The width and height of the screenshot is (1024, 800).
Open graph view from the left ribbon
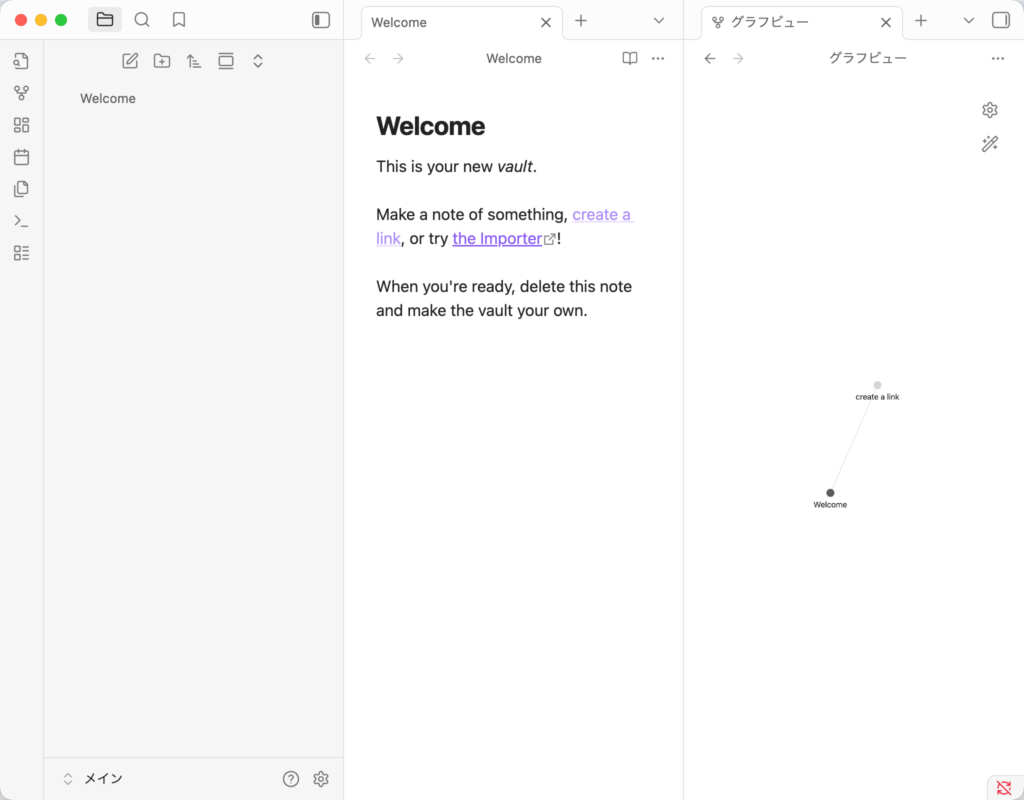(21, 93)
